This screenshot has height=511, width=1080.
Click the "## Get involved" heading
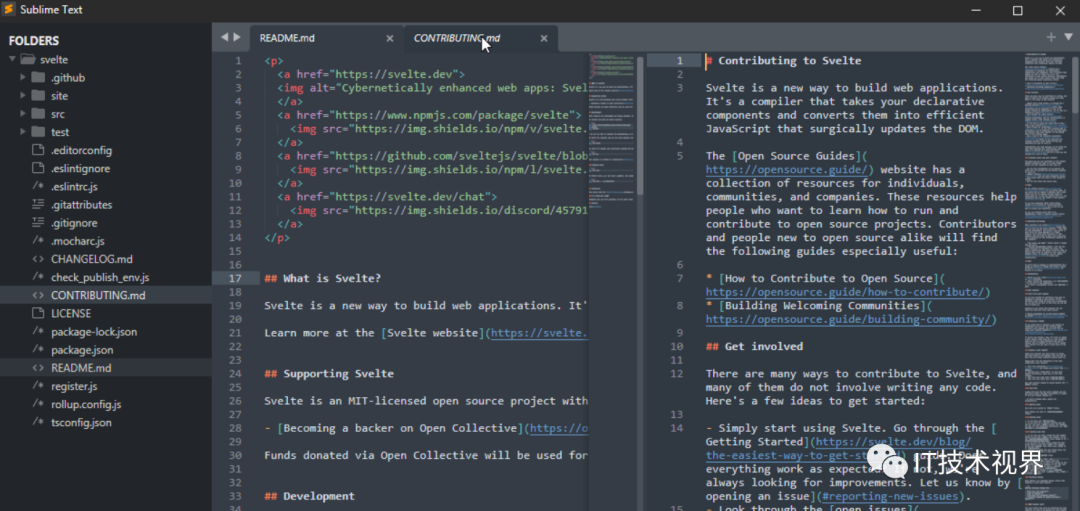754,346
